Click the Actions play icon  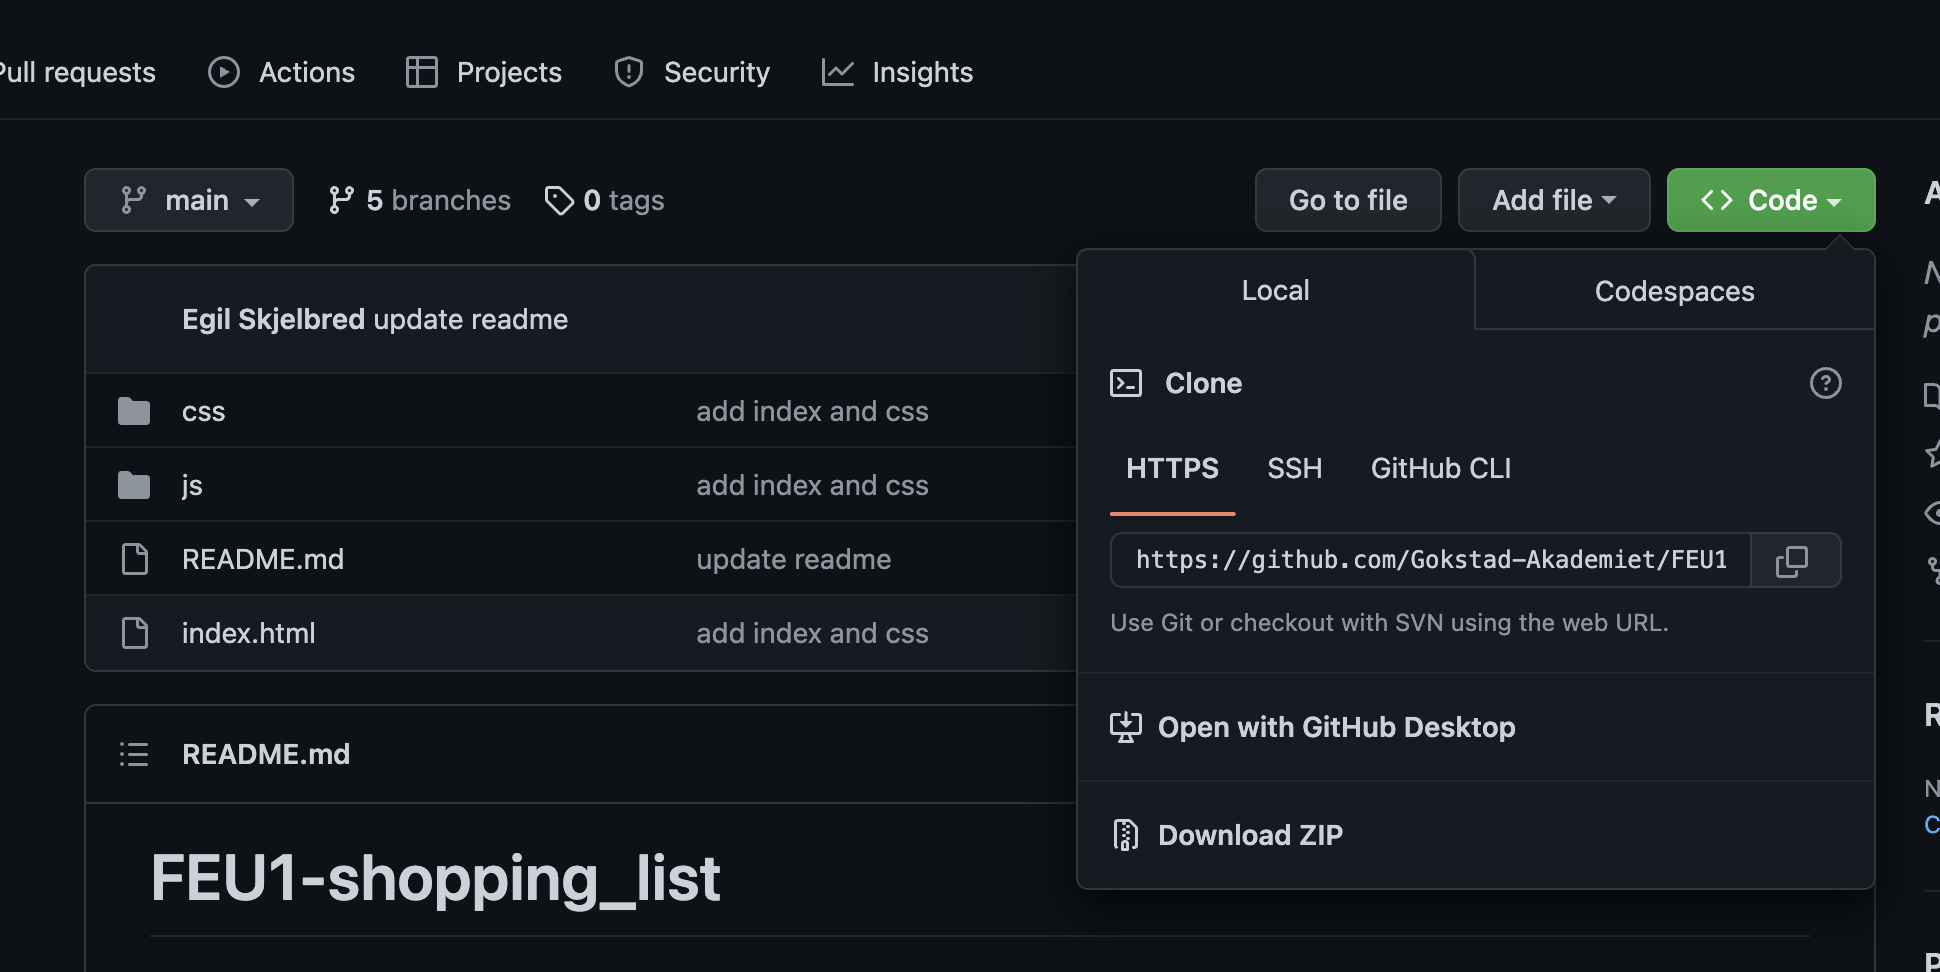pos(224,72)
